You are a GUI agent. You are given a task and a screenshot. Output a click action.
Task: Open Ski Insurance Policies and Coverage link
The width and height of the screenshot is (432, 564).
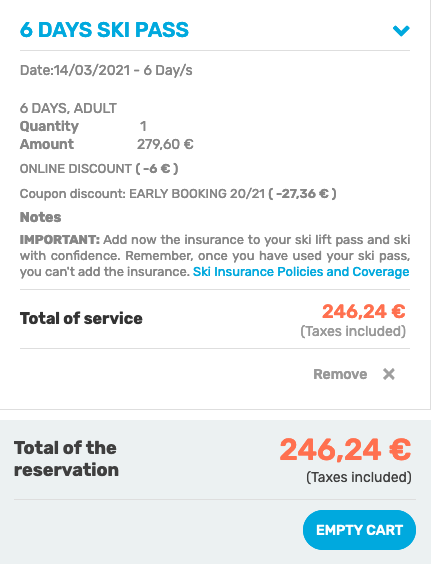point(301,272)
